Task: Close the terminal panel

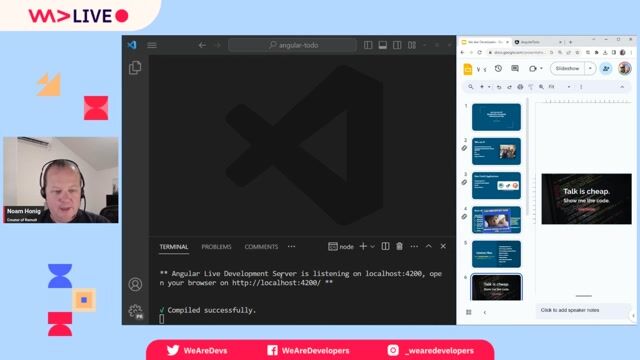Action: [x=443, y=246]
